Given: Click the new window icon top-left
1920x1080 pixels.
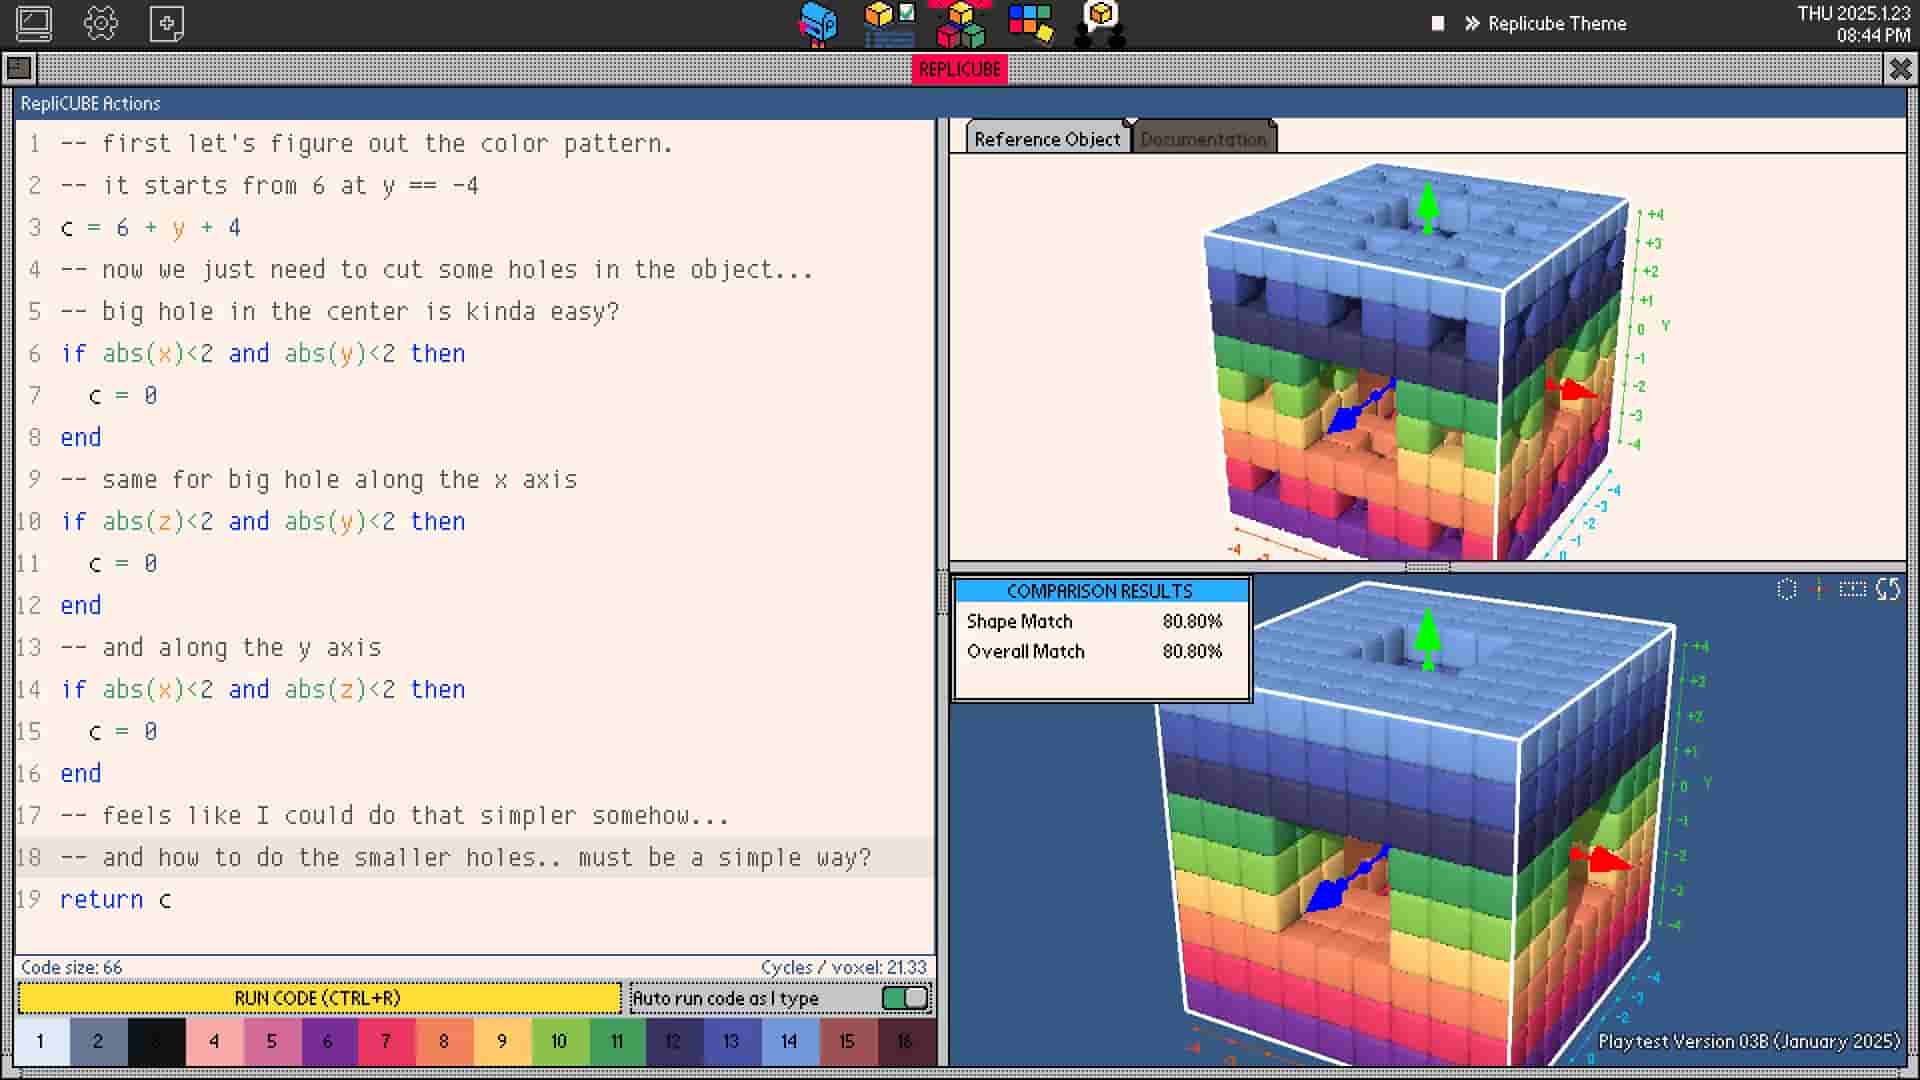Looking at the screenshot, I should pyautogui.click(x=166, y=24).
